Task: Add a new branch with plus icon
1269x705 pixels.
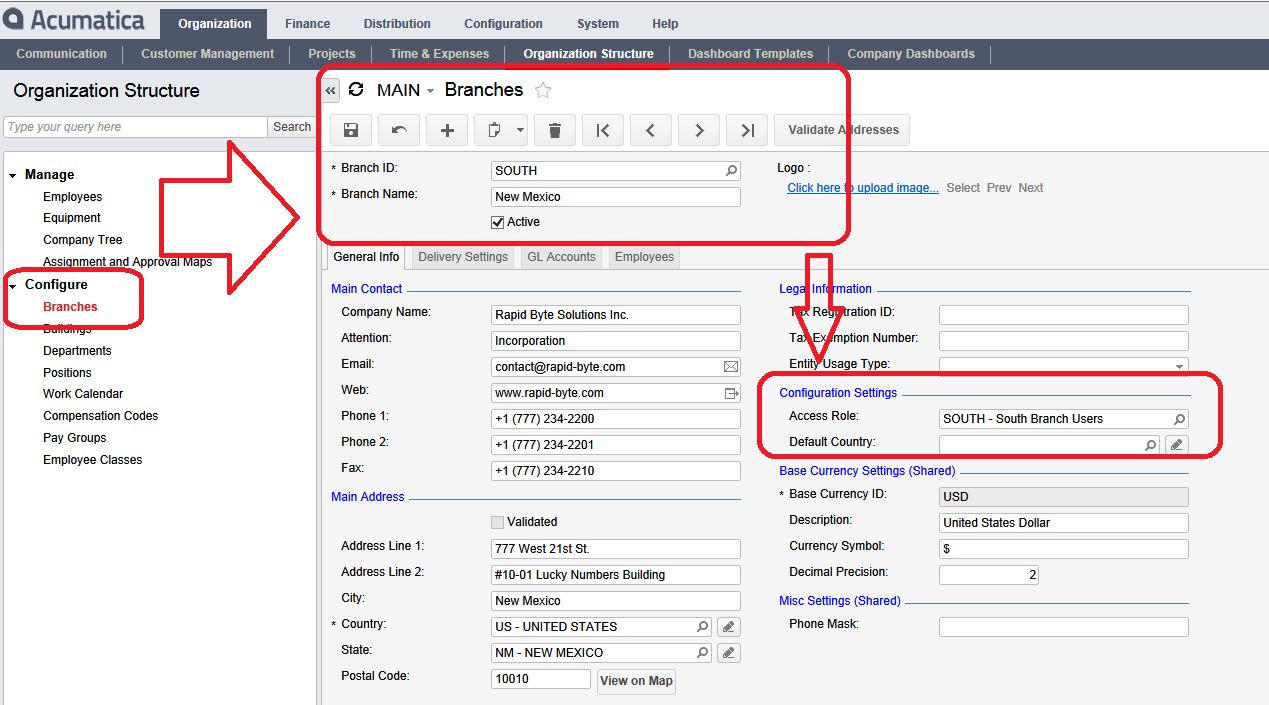Action: (x=447, y=130)
